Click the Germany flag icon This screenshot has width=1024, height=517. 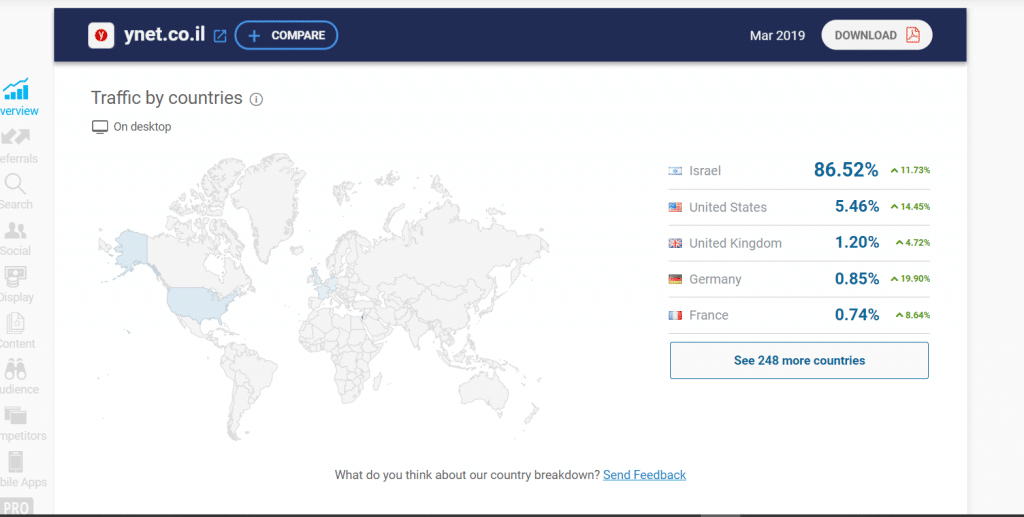click(675, 279)
